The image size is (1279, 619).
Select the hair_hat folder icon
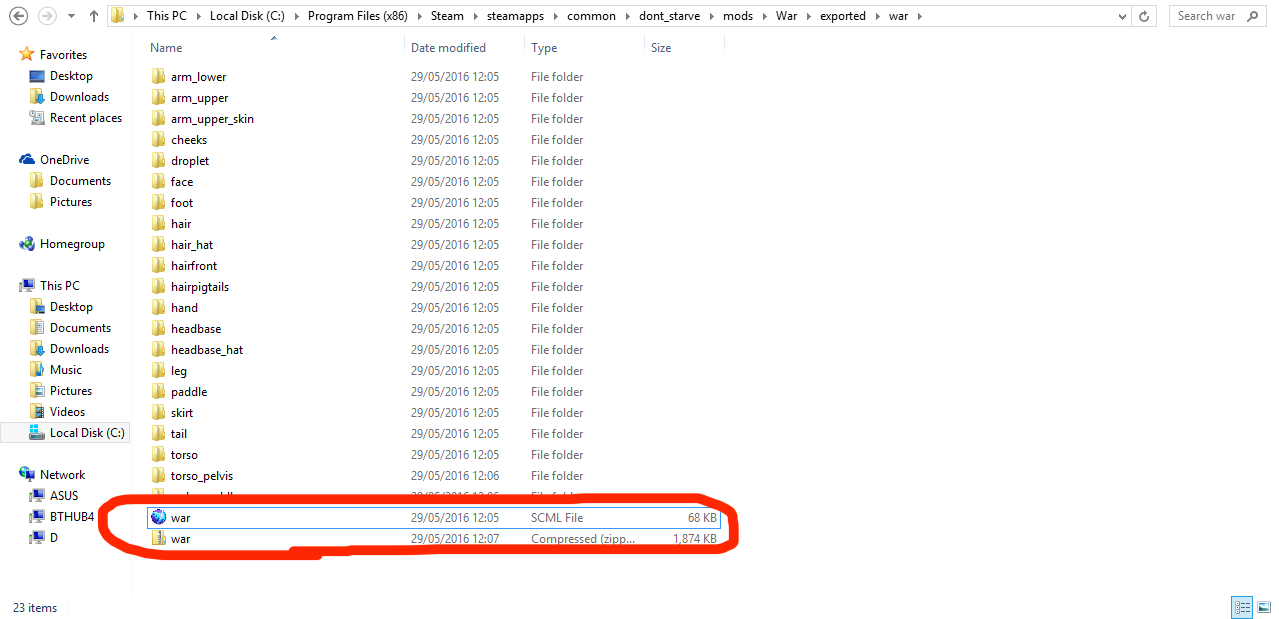(158, 245)
